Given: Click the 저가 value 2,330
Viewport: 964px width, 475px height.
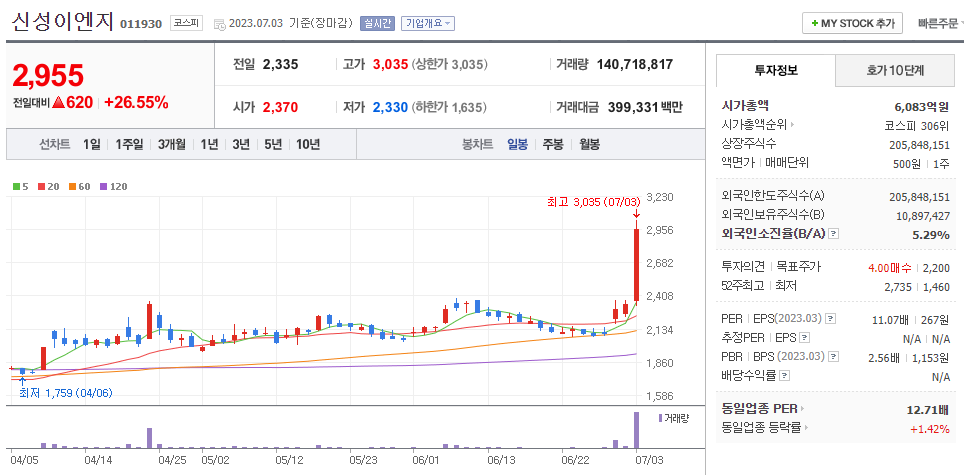Looking at the screenshot, I should 390,108.
